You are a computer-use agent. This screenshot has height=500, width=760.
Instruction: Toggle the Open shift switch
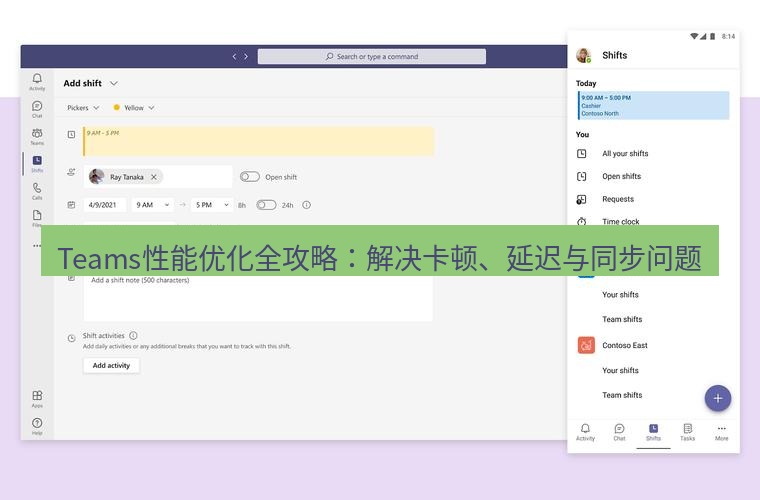(x=250, y=177)
